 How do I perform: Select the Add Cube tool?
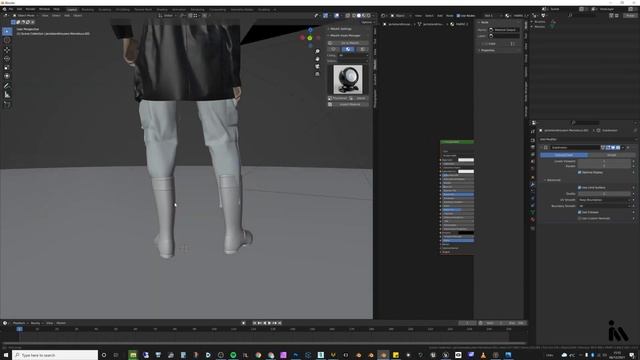(7, 104)
